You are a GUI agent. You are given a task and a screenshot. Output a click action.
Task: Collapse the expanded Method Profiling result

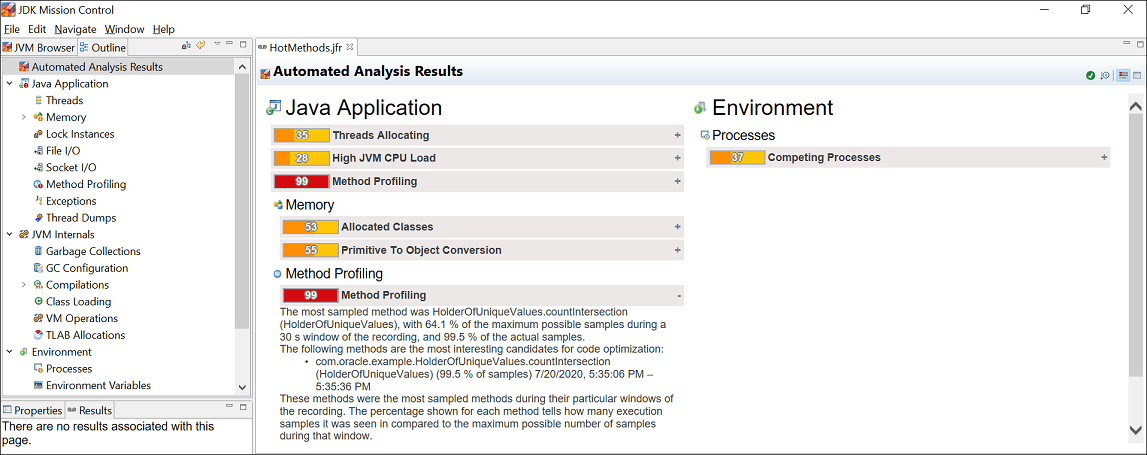pyautogui.click(x=680, y=296)
